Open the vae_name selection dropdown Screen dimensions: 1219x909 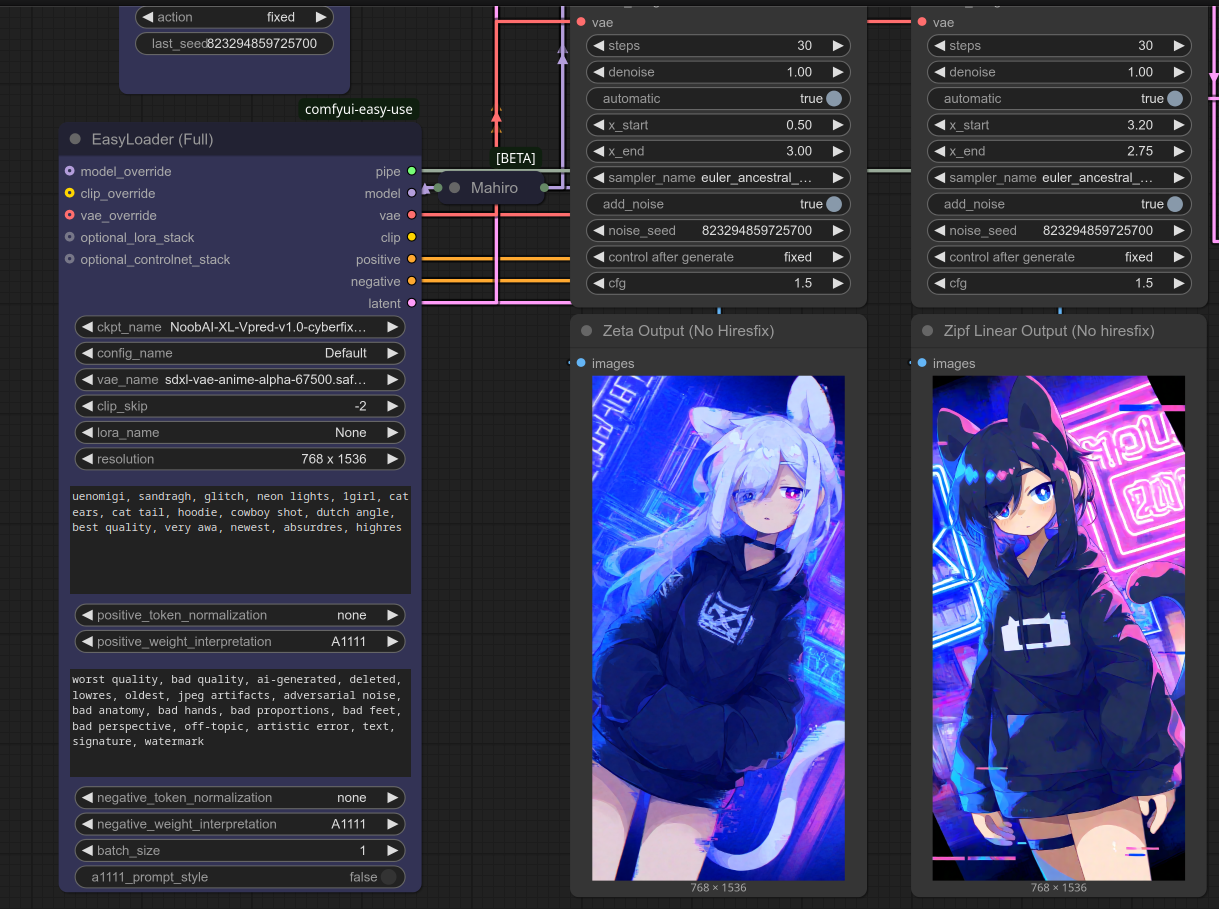240,380
